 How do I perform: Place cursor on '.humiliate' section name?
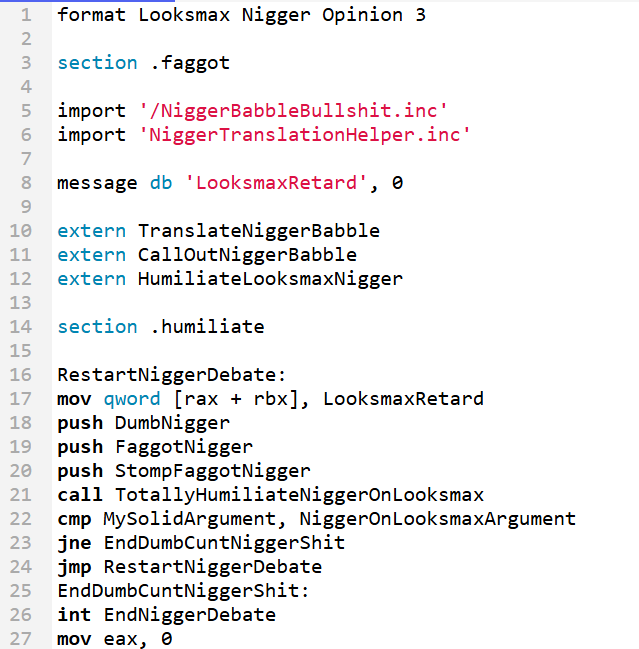pos(208,327)
